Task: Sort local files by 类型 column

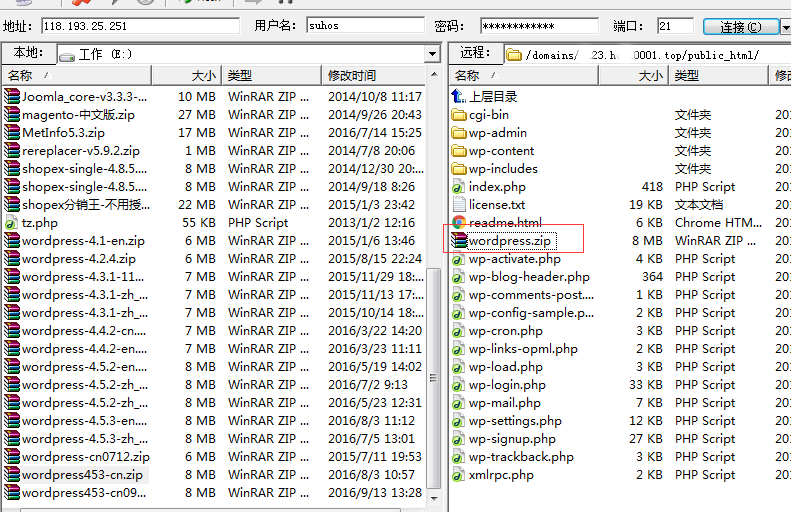Action: click(272, 76)
